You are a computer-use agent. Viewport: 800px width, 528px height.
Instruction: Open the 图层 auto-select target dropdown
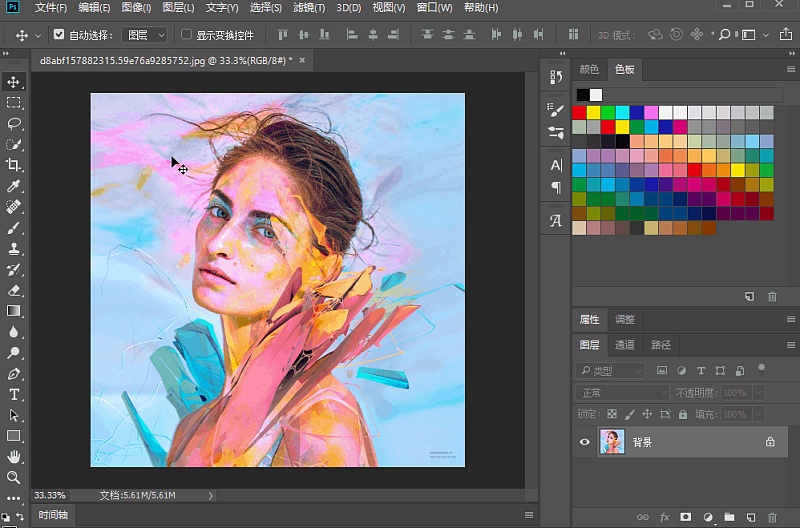tap(146, 35)
